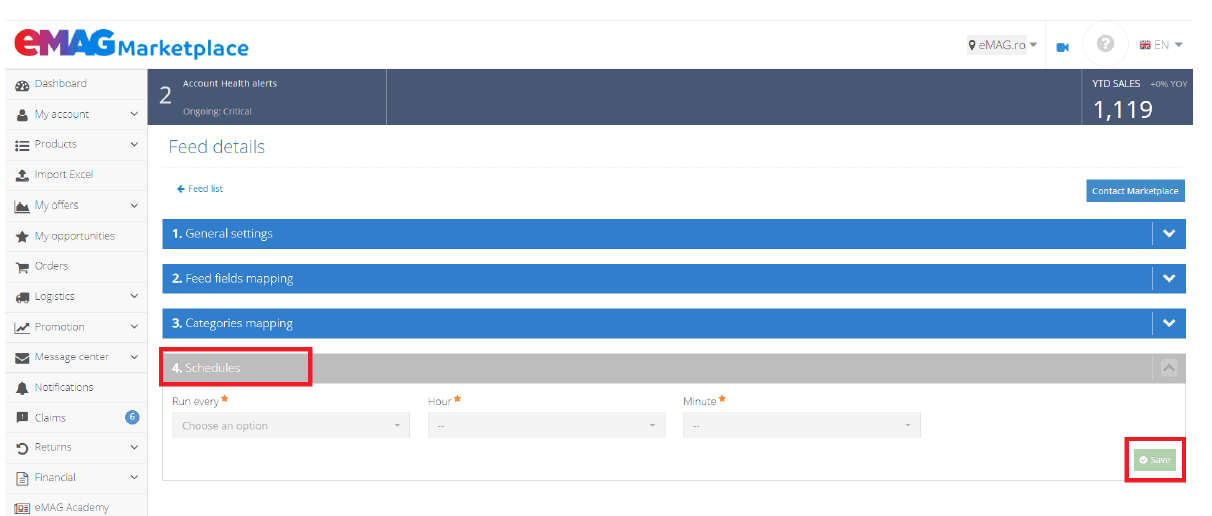Click the Feed details heading
1212x516 pixels.
tap(217, 147)
